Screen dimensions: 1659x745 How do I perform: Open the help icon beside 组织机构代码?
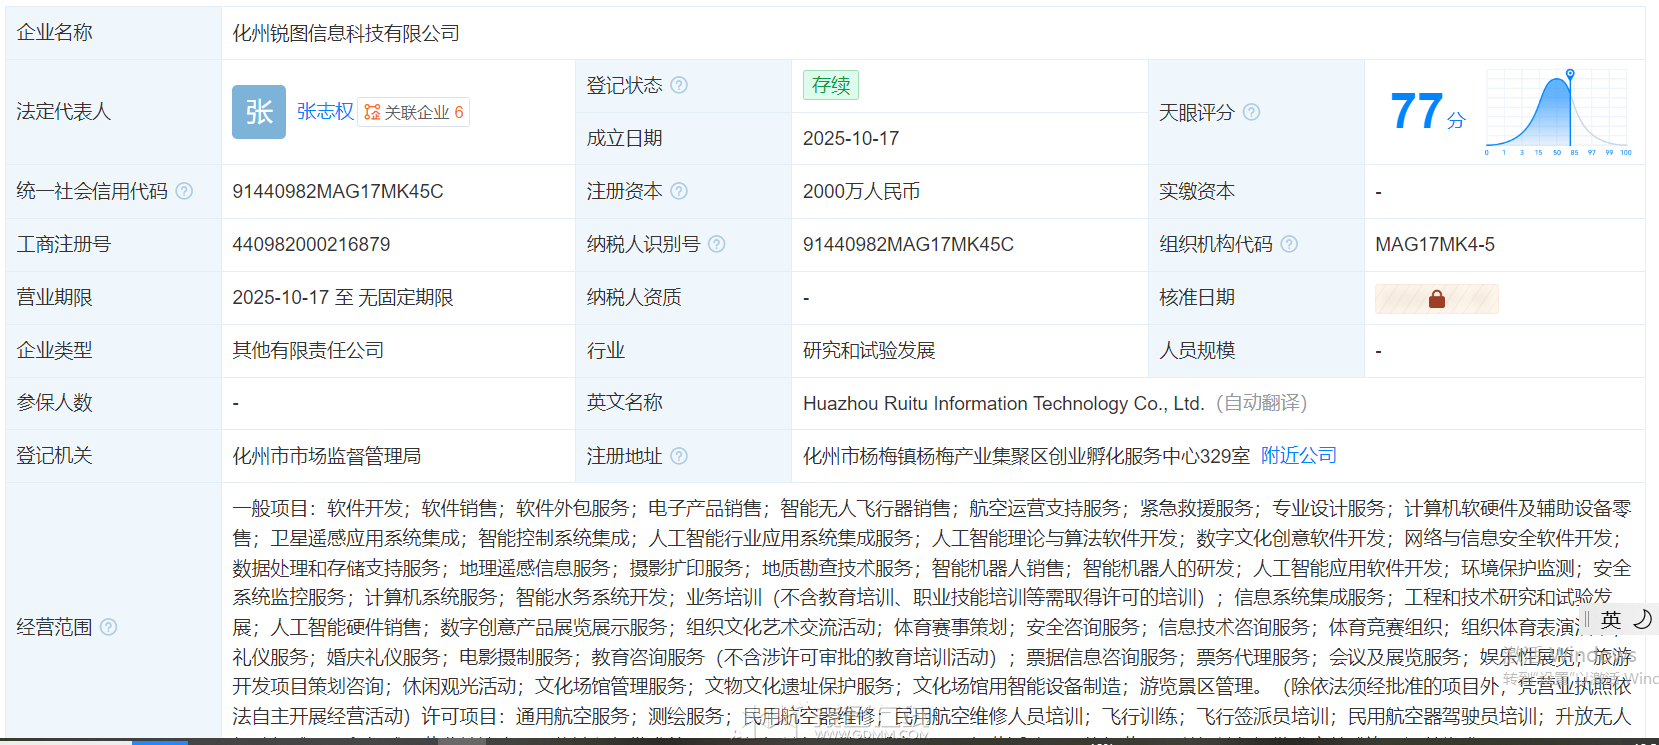point(1289,244)
